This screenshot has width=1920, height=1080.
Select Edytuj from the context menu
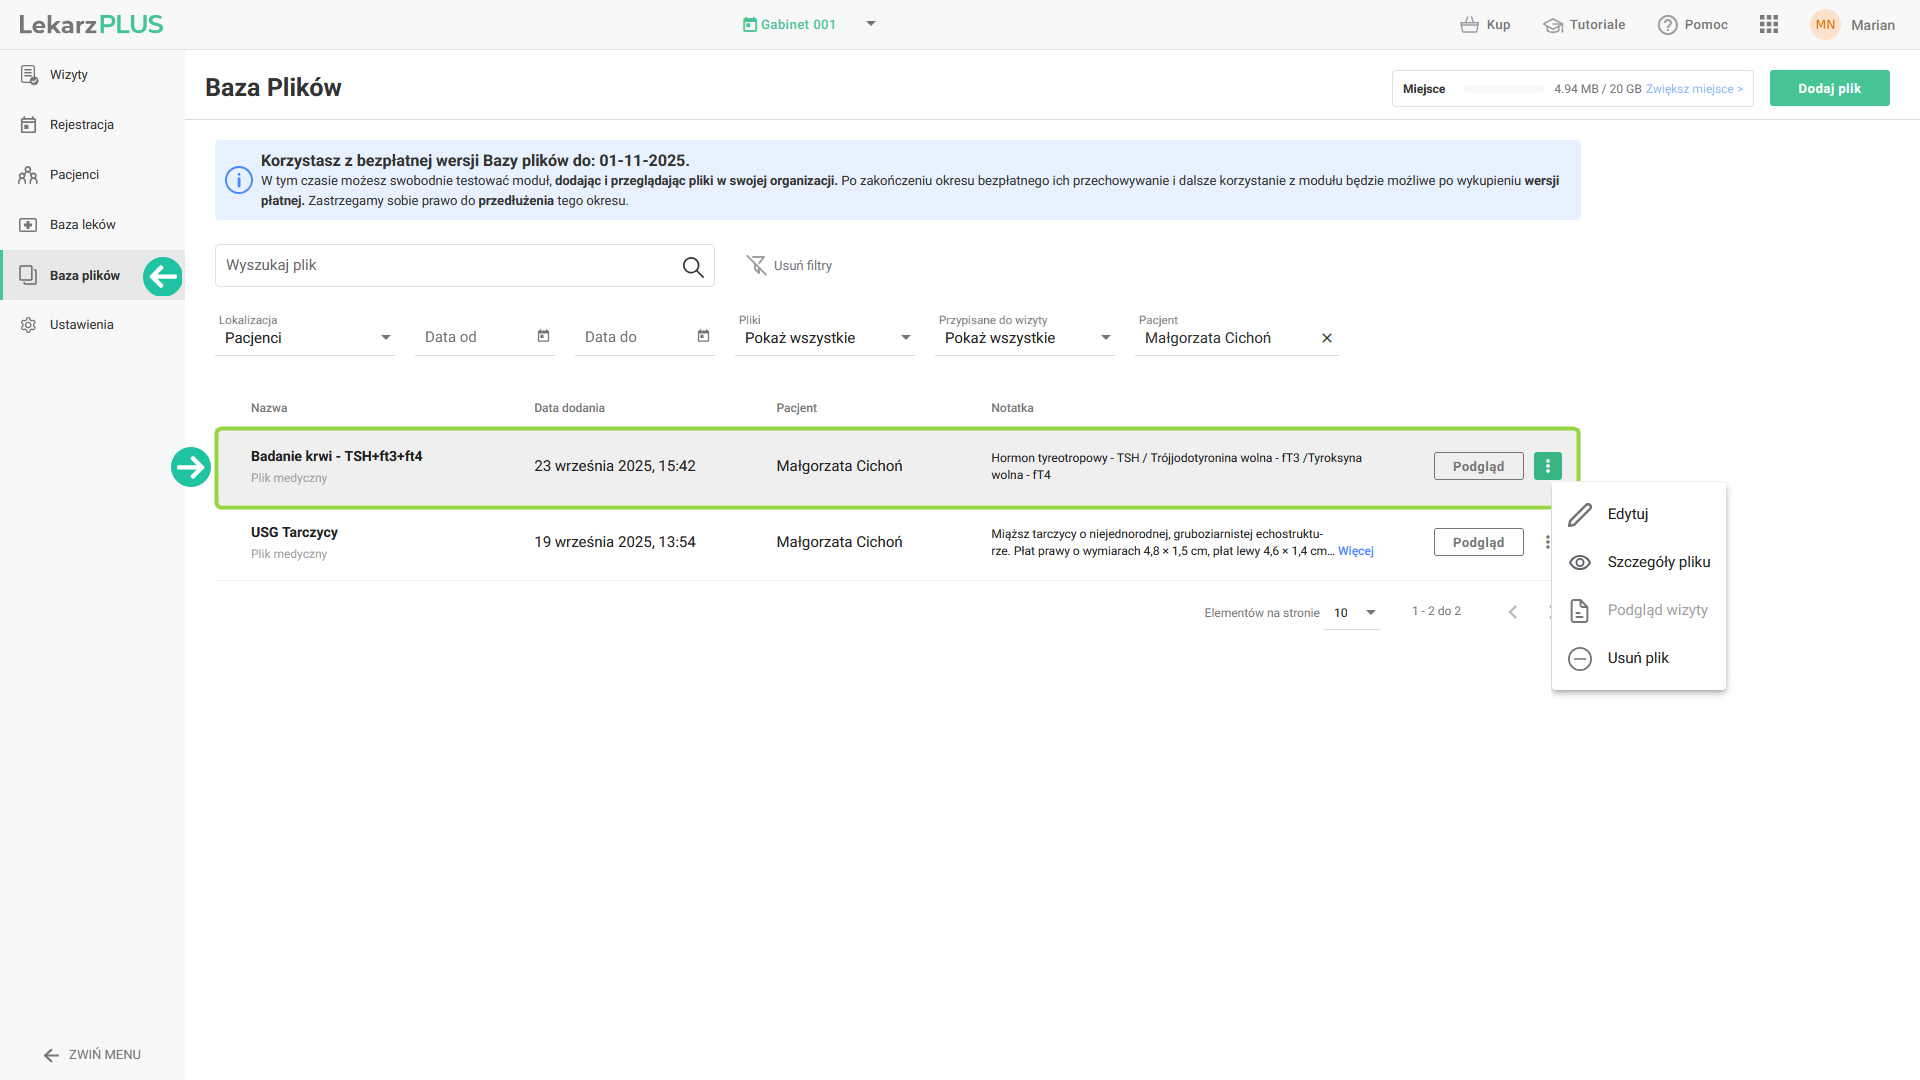[x=1627, y=514]
